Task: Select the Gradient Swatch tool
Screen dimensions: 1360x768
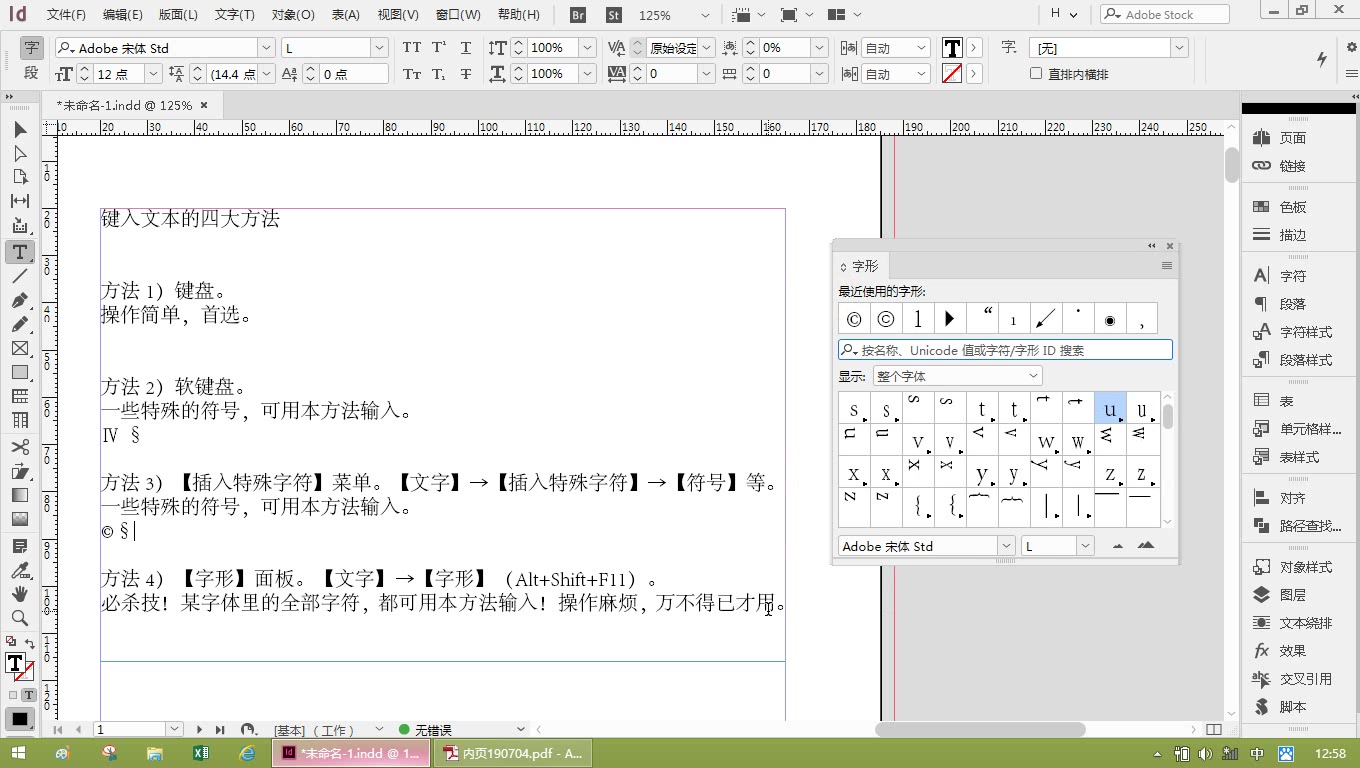Action: (x=20, y=495)
